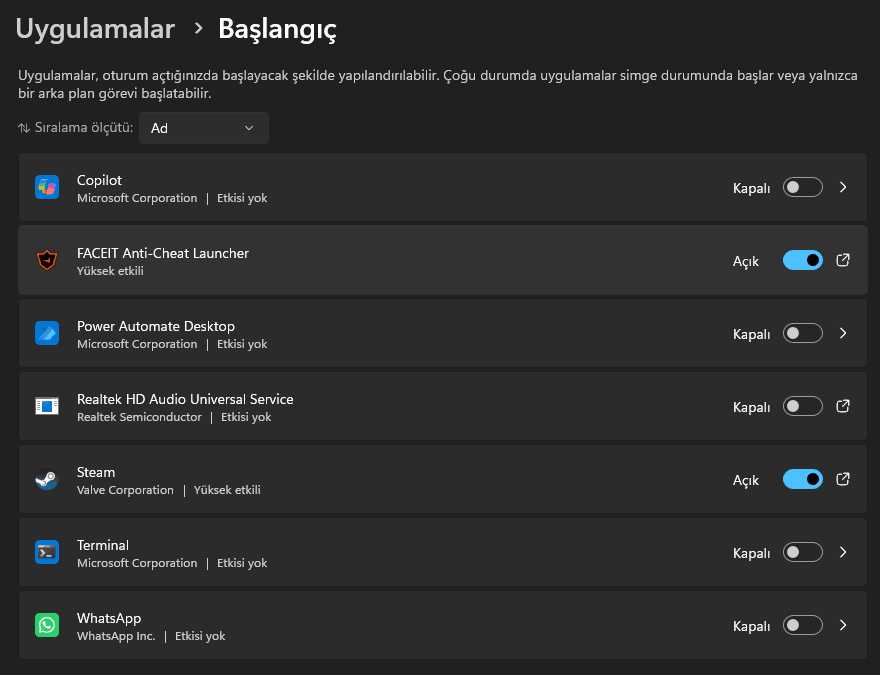Select the Başlangıç page title
880x675 pixels.
click(x=277, y=29)
